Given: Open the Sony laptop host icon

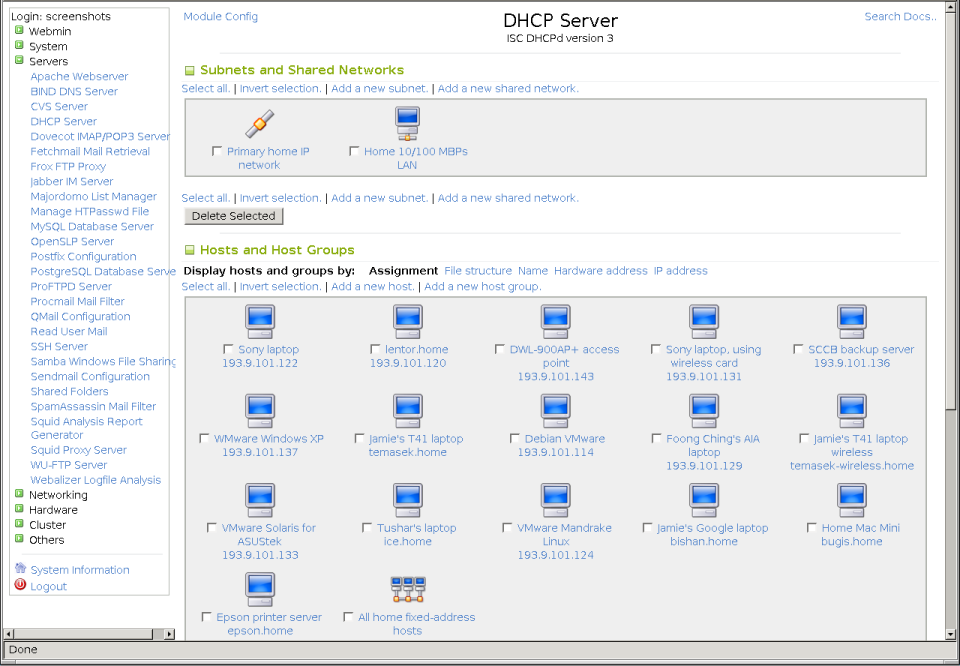Looking at the screenshot, I should click(260, 320).
